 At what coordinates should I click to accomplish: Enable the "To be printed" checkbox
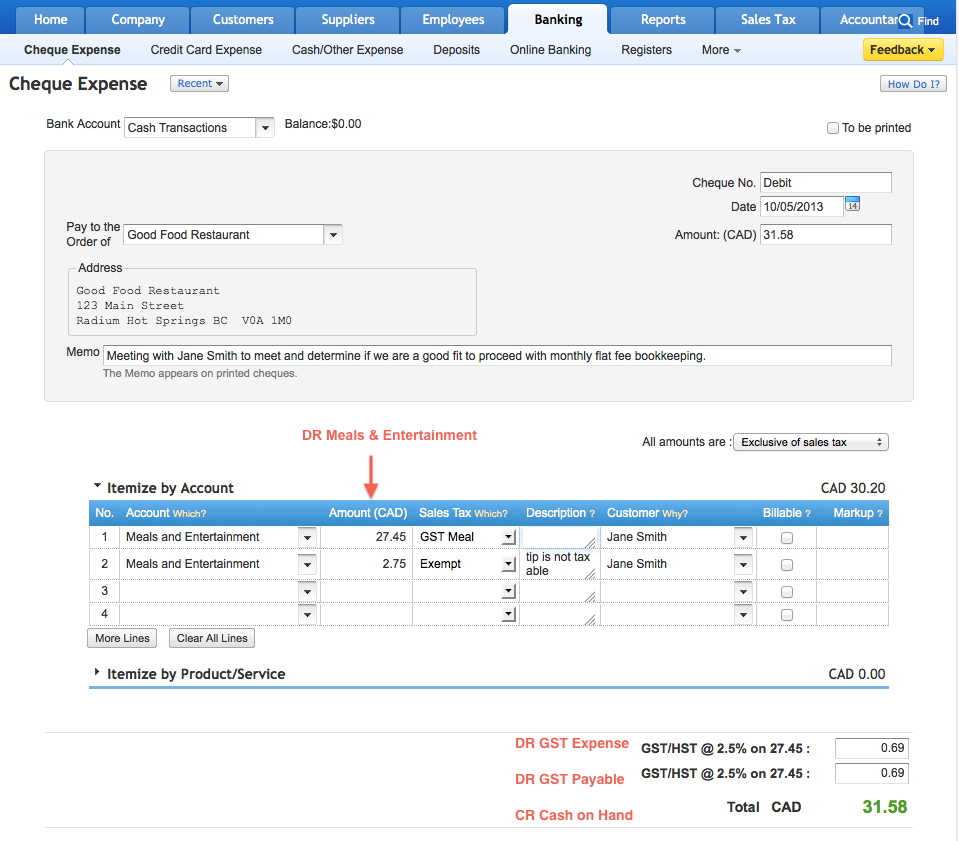(833, 128)
